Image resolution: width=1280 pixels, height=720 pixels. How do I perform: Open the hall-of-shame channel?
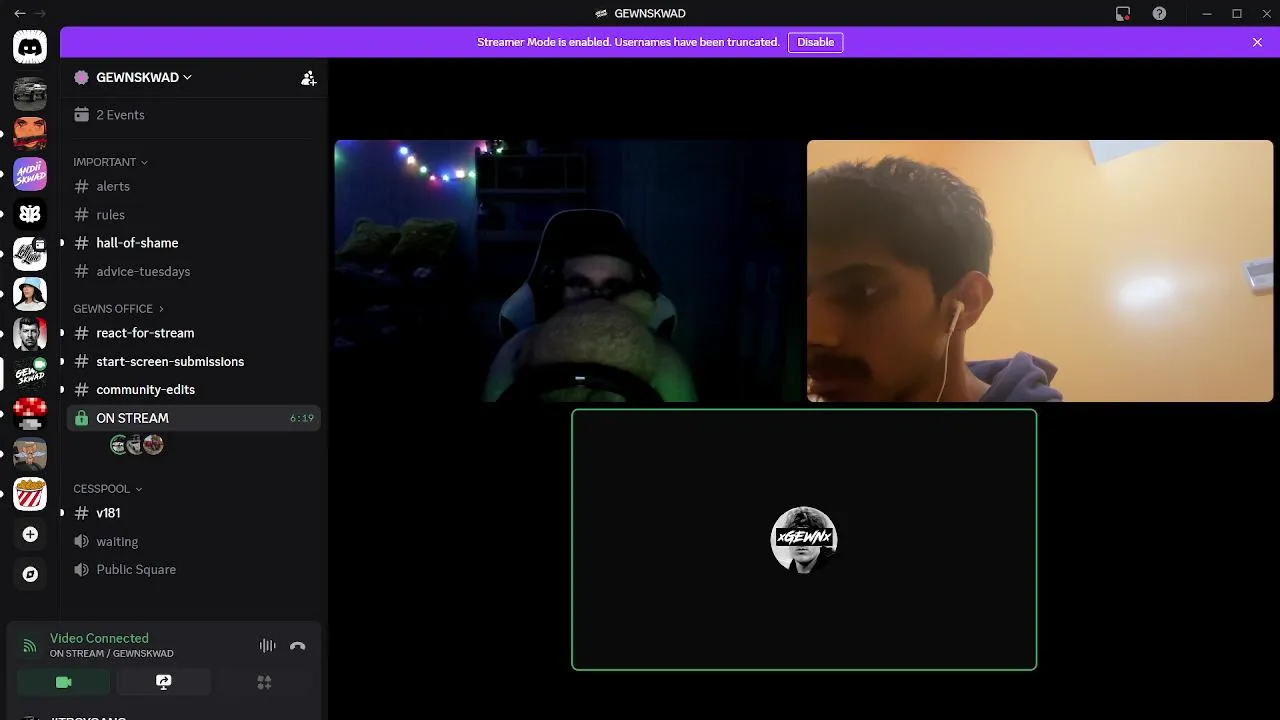pyautogui.click(x=193, y=243)
